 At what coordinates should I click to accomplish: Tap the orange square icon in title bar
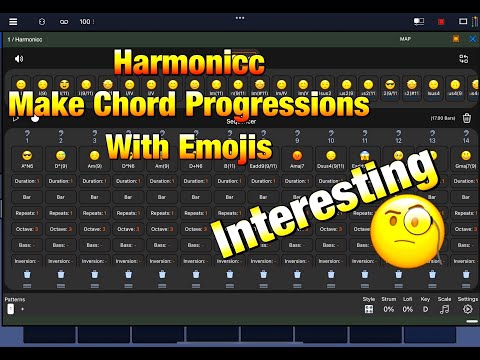point(456,39)
